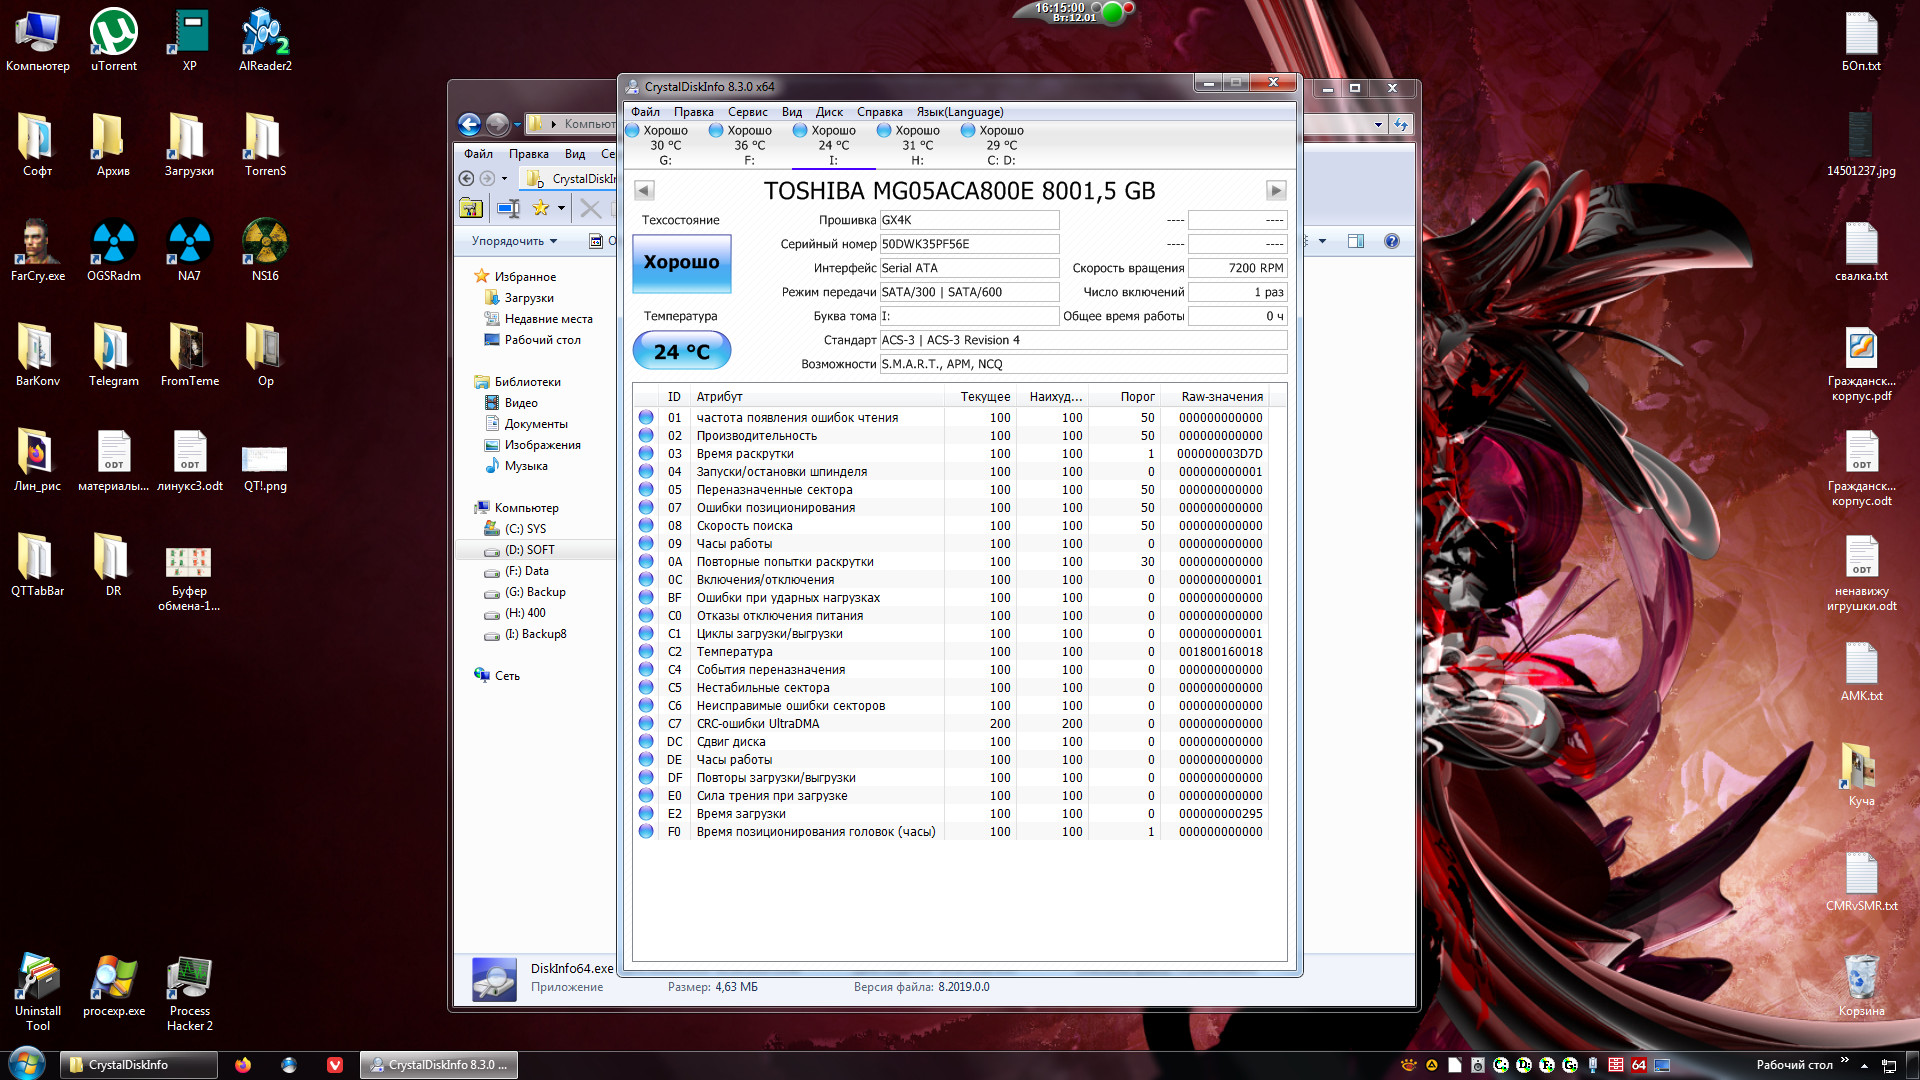Screen dimensions: 1920x1080
Task: Show the previous disk with left arrow
Action: click(x=644, y=190)
